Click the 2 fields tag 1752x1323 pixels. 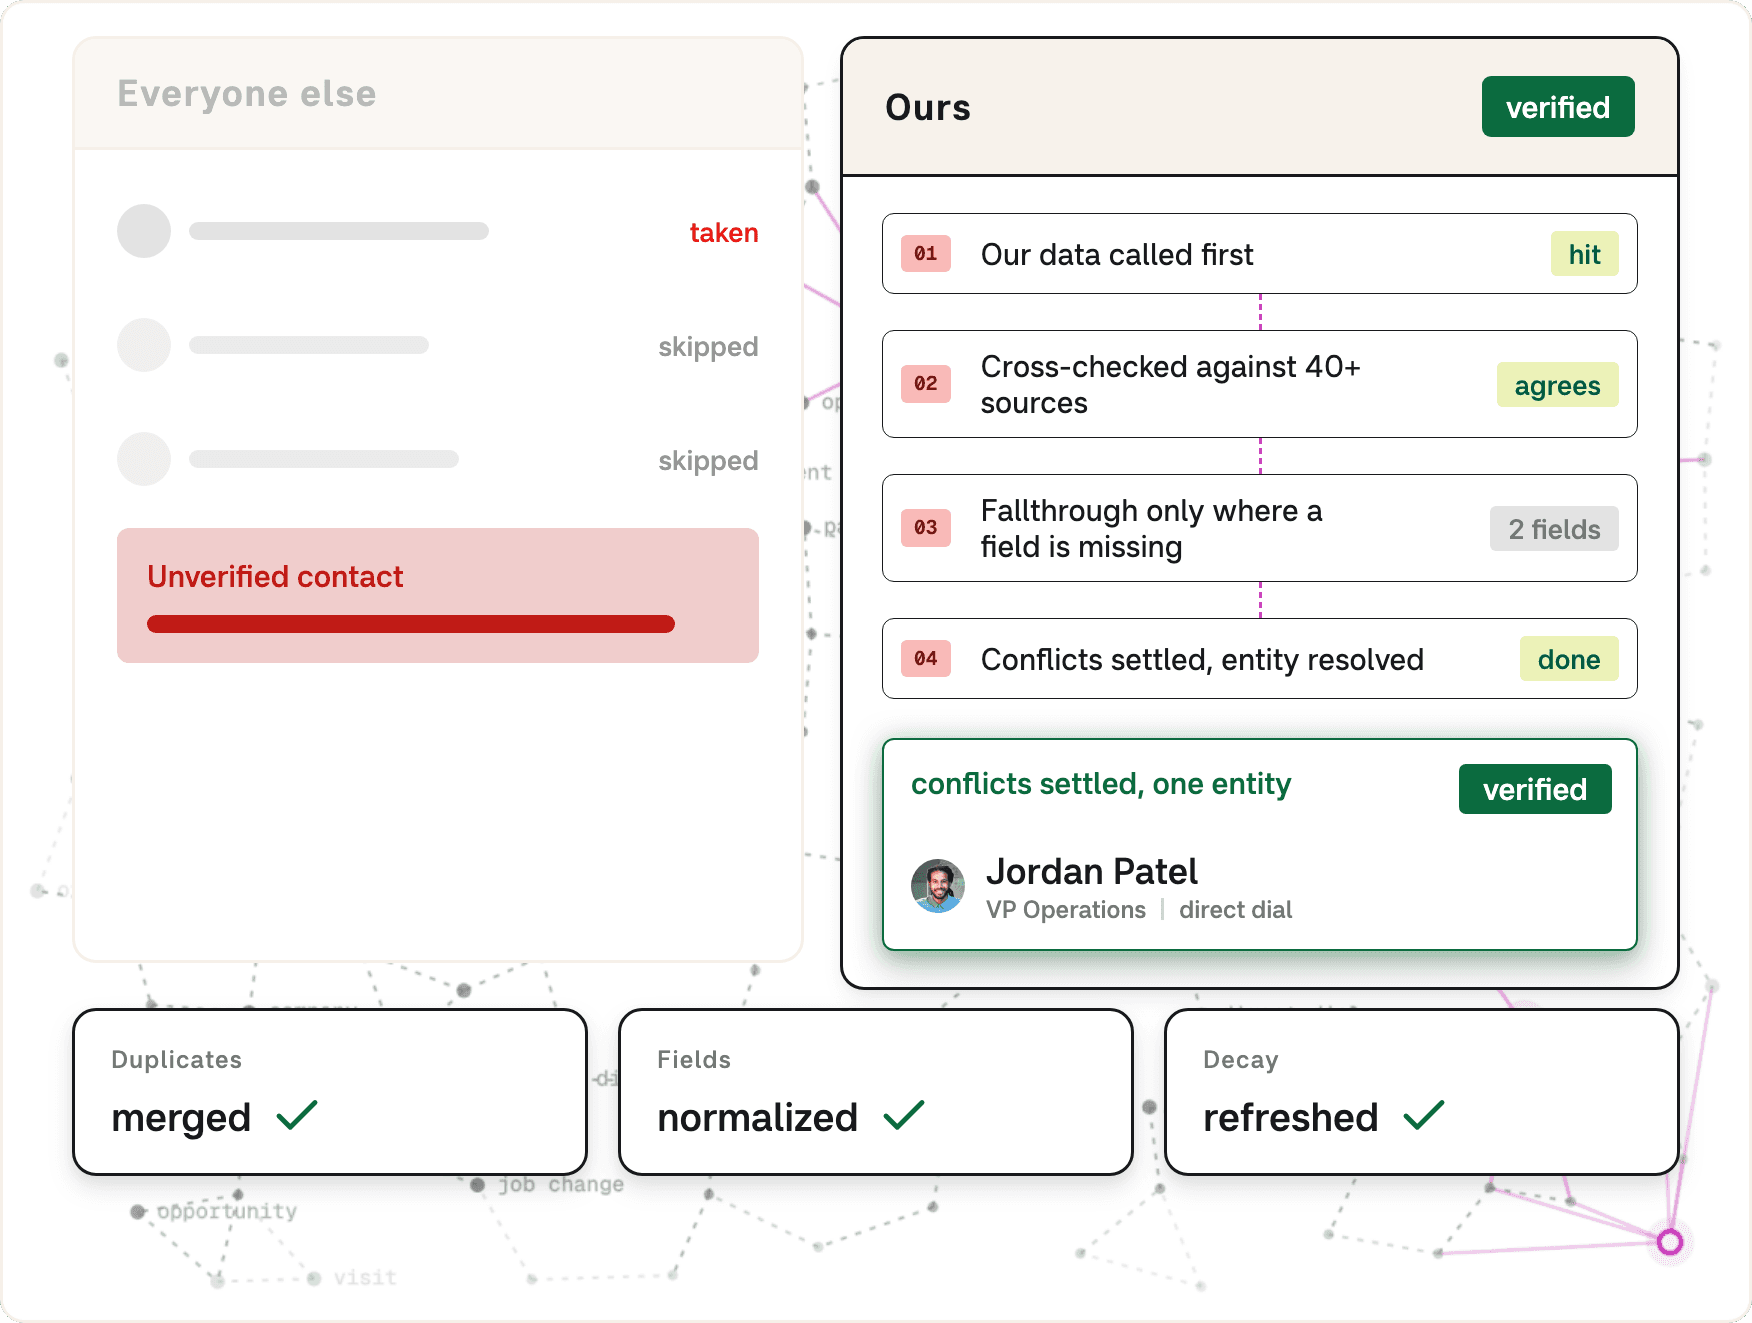click(1555, 529)
